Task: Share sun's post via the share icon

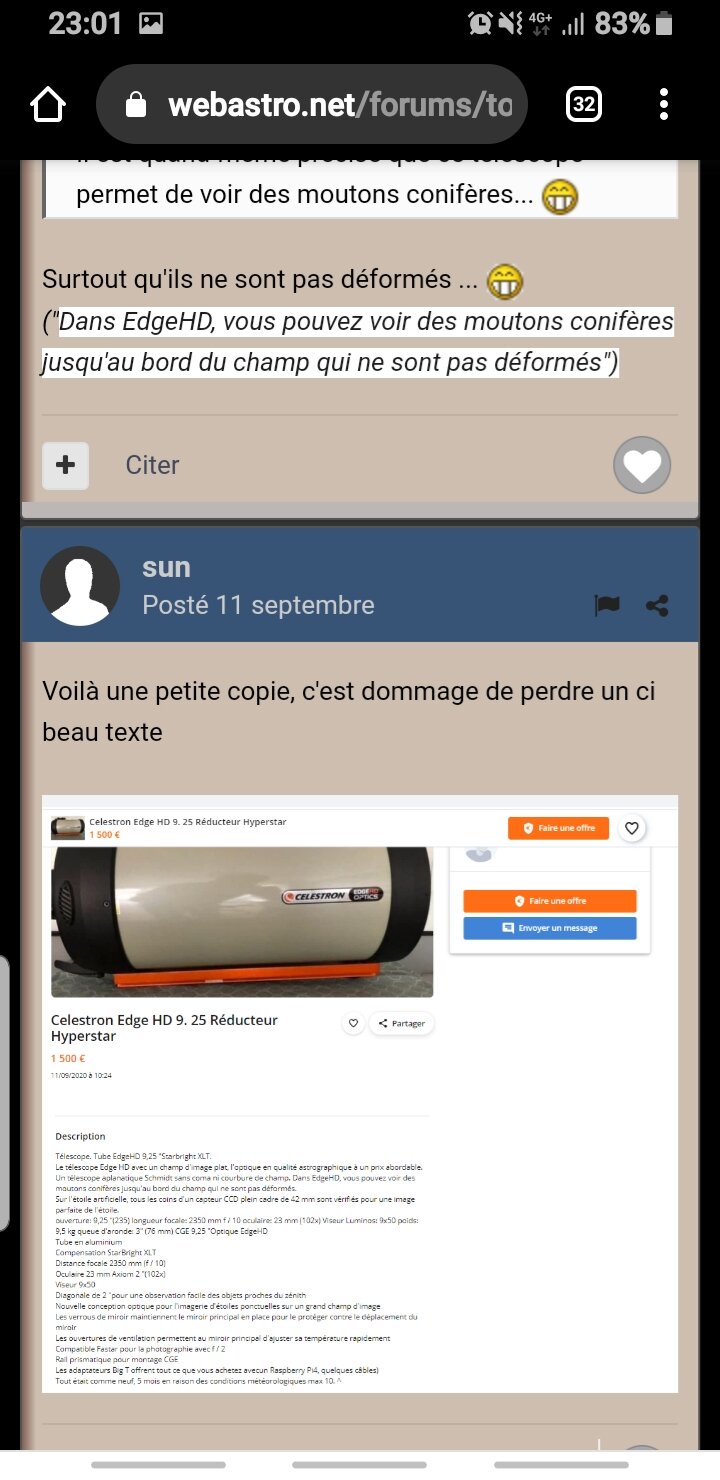Action: [x=657, y=605]
